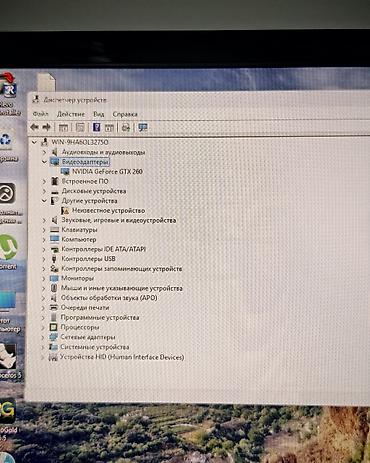Click the chip icon beside Встроенное ПО
The image size is (370, 463).
55,181
